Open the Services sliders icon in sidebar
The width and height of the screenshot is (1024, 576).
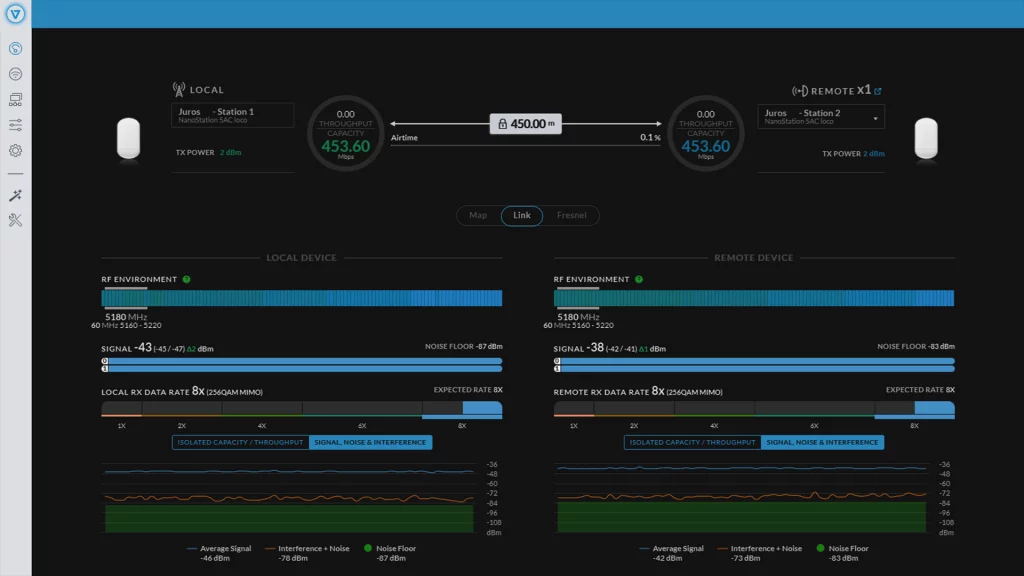(15, 125)
